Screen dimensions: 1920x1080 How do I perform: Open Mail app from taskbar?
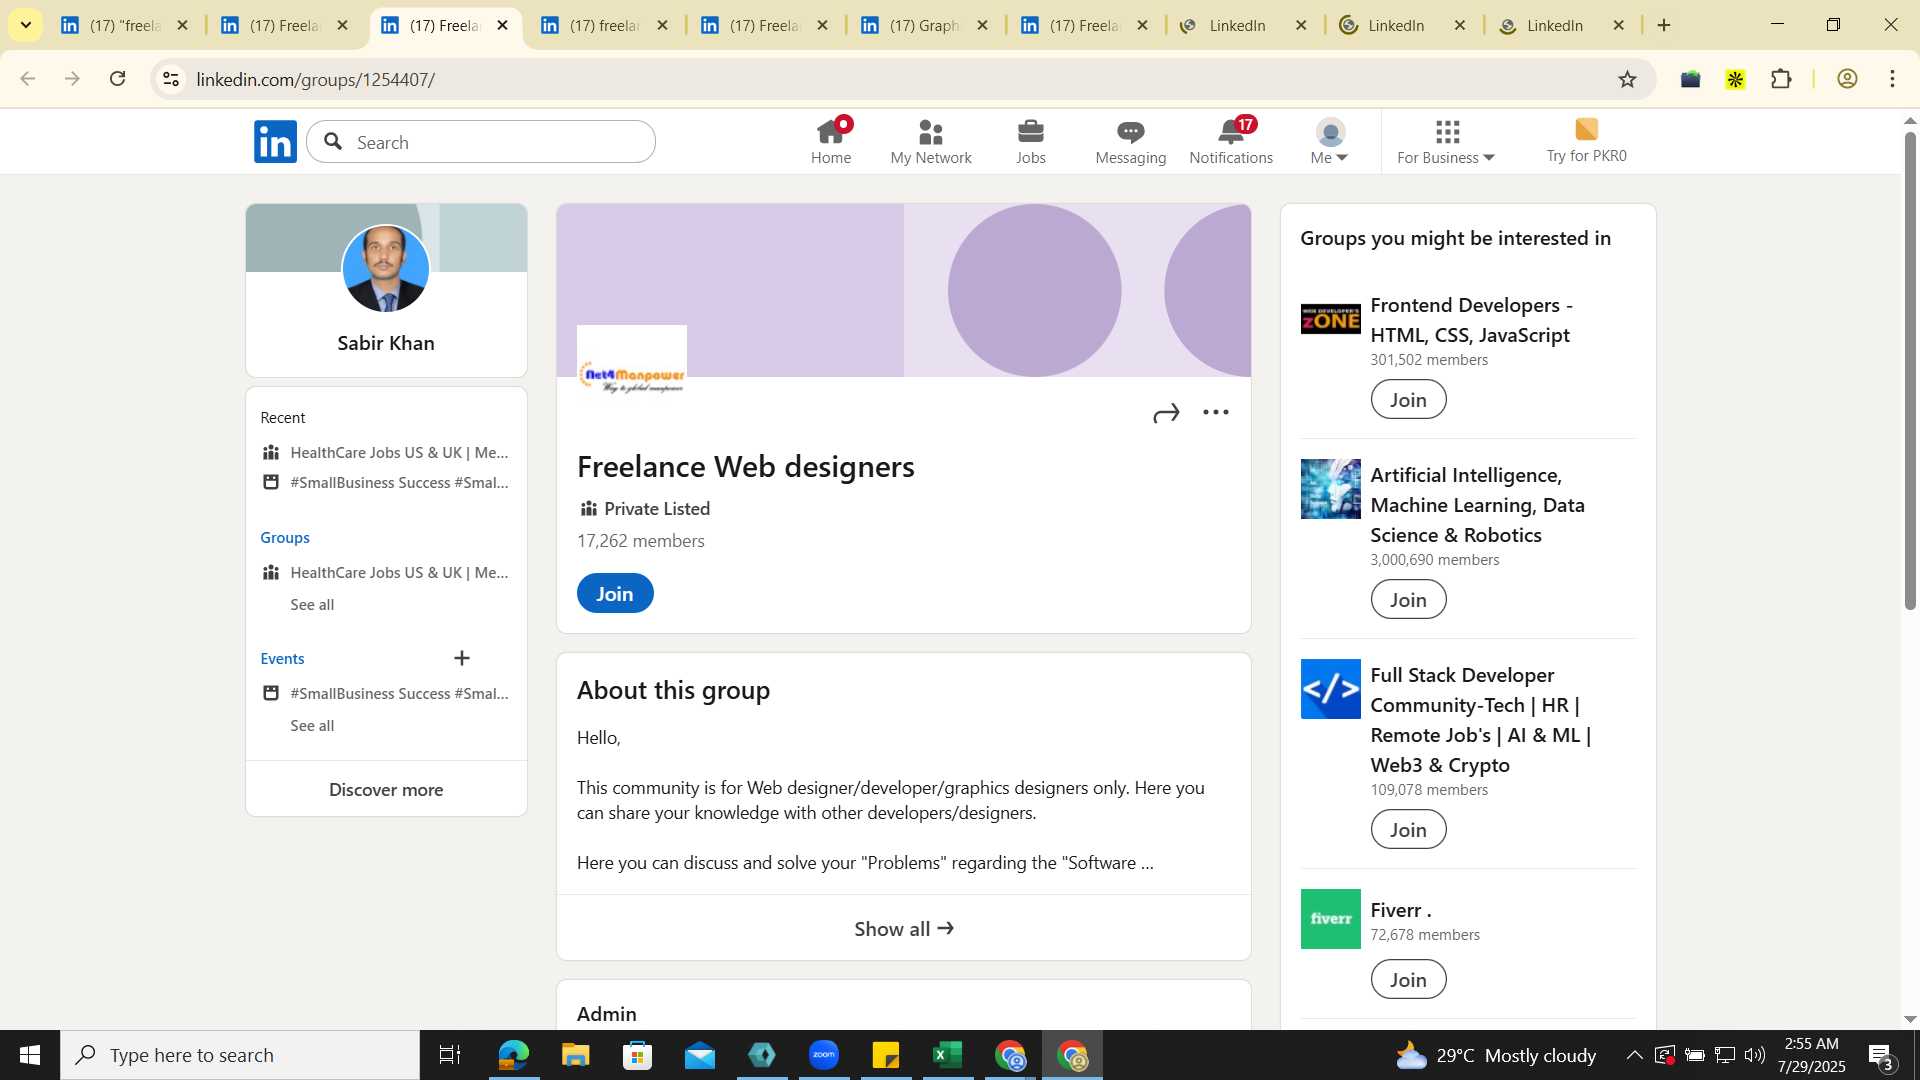[700, 1055]
